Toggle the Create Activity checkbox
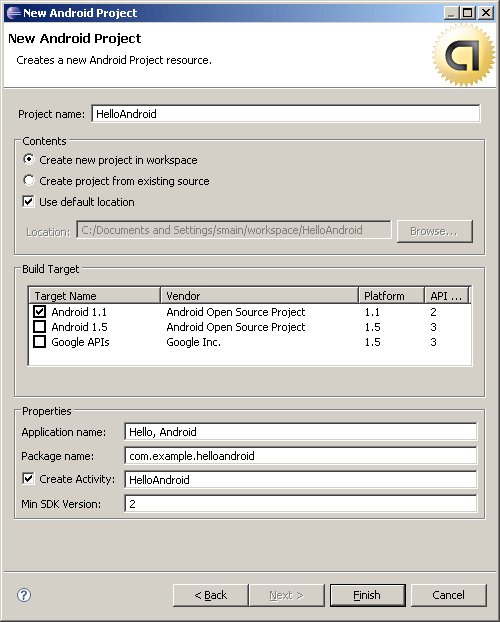 point(29,479)
